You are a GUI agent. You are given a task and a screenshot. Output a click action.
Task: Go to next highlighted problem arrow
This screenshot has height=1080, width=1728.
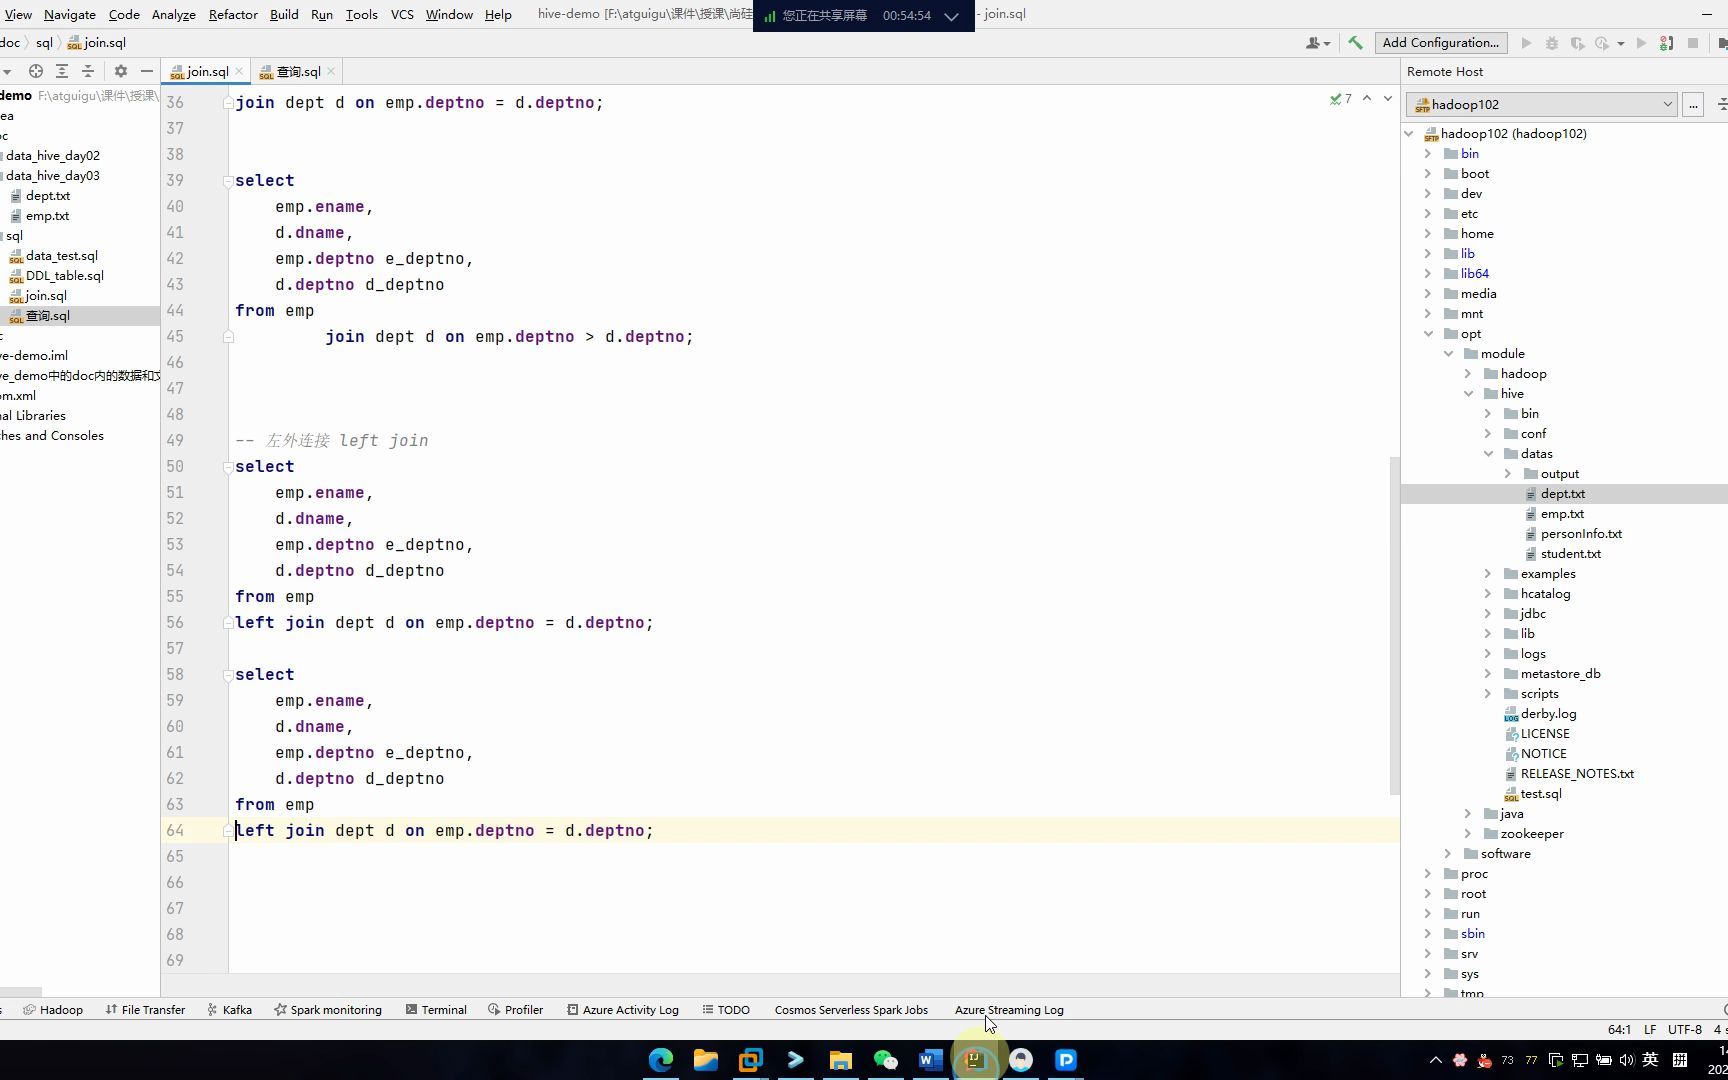click(1388, 99)
